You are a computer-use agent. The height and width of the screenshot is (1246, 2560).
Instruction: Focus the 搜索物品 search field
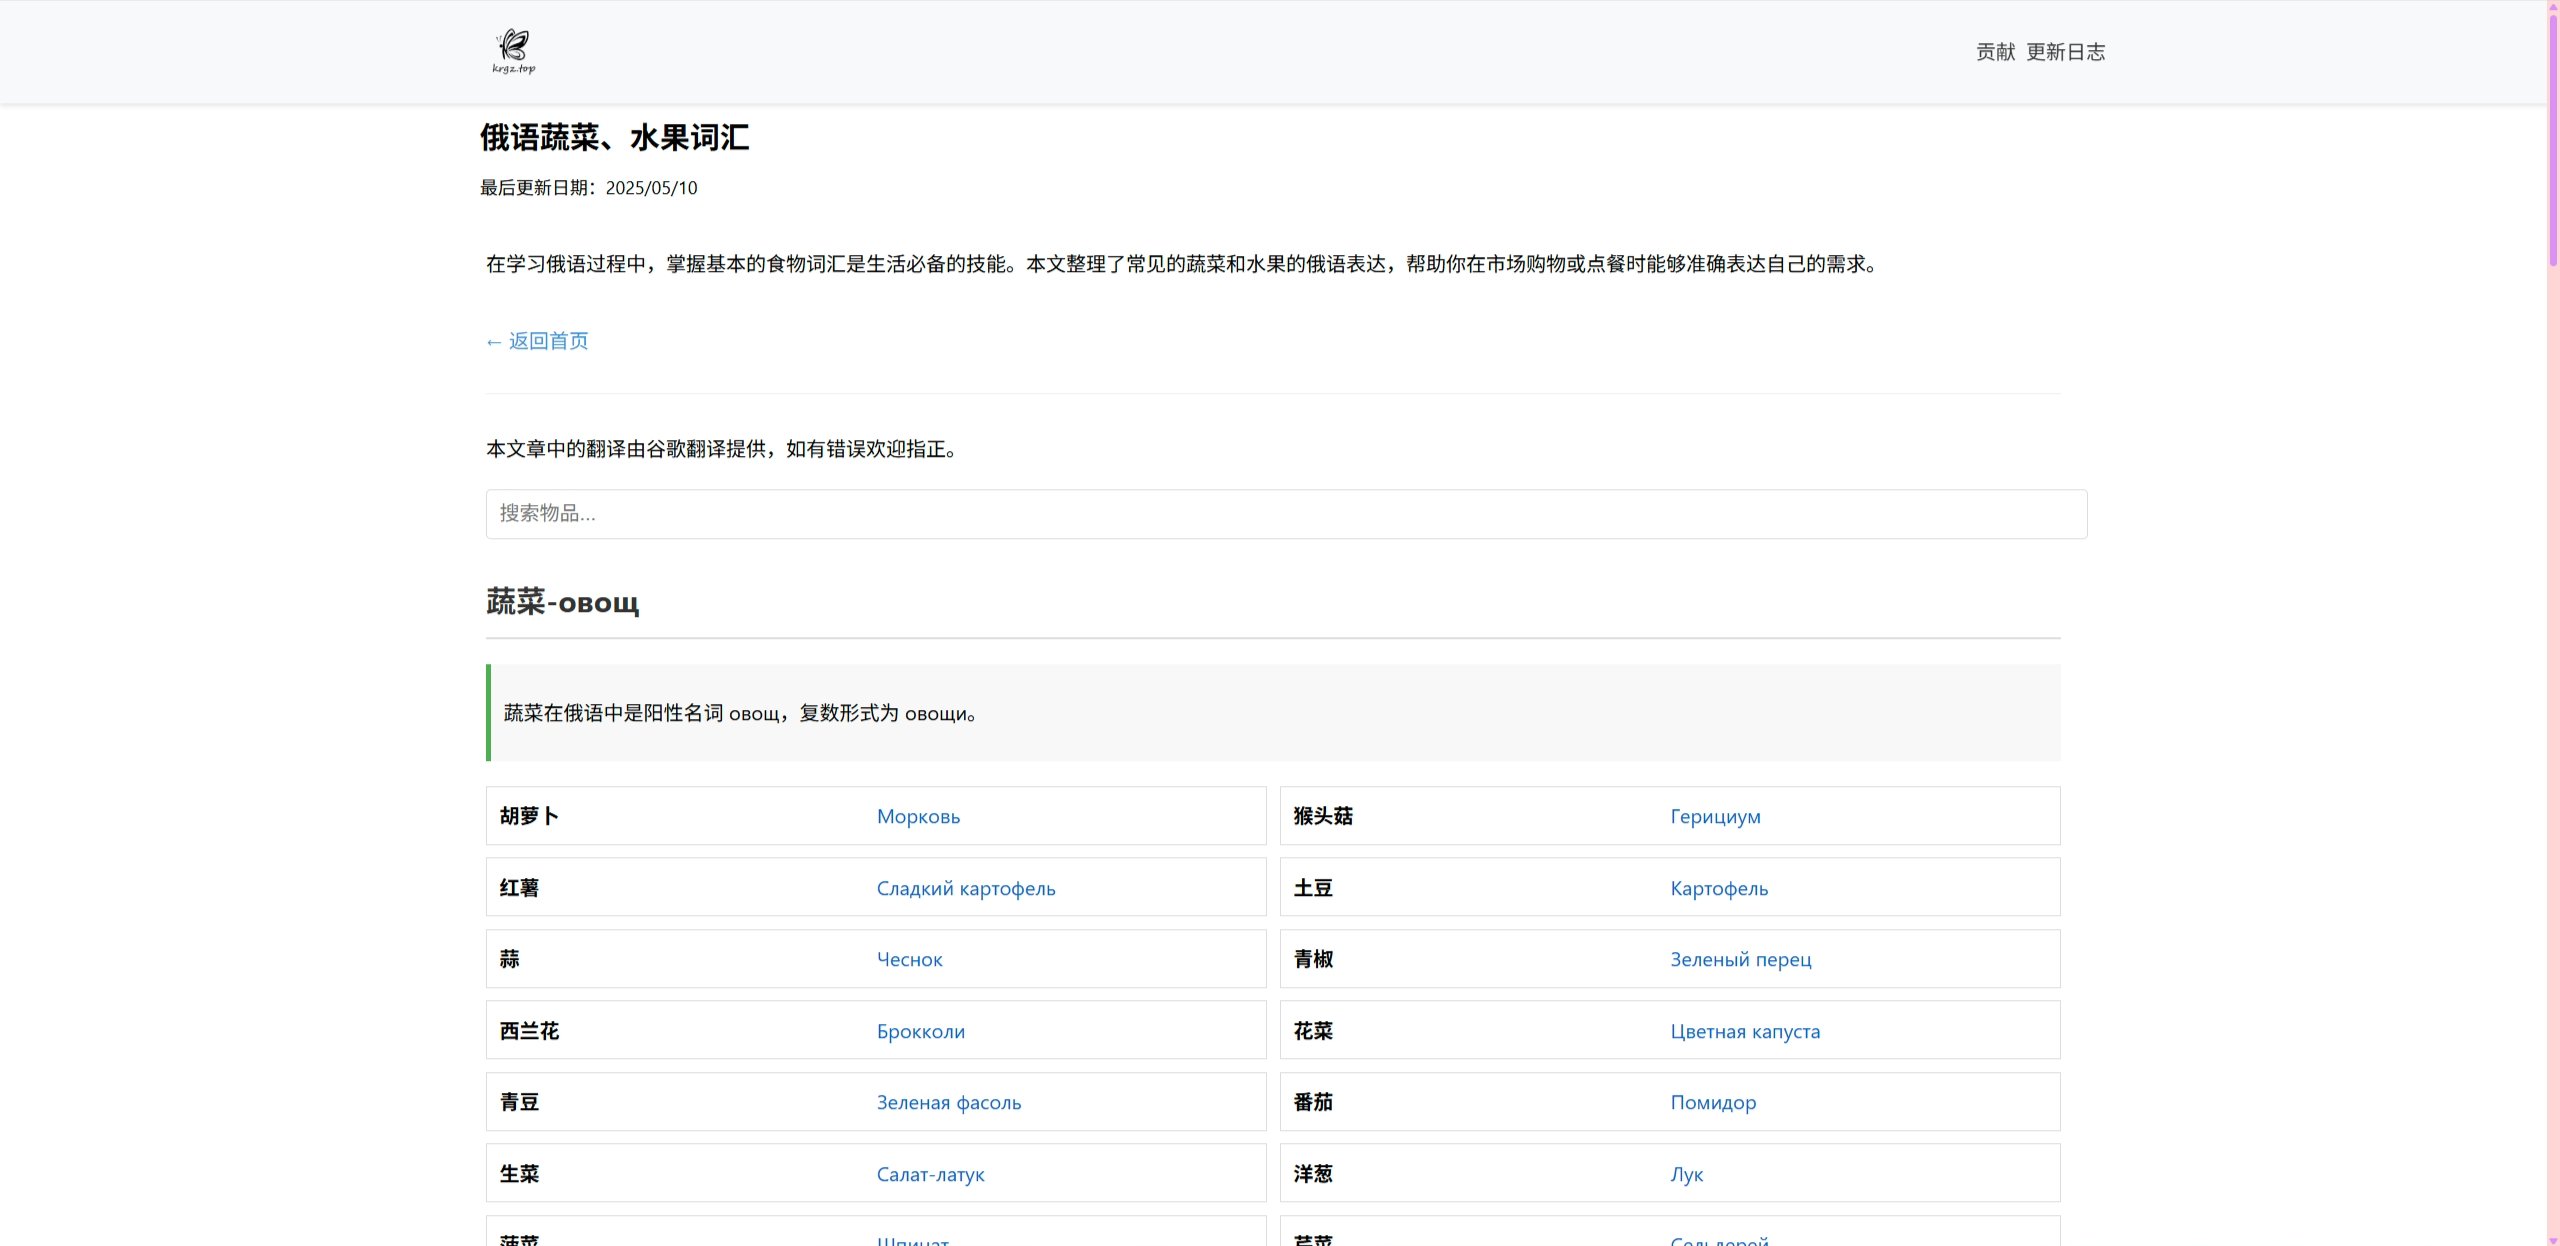pos(1286,514)
